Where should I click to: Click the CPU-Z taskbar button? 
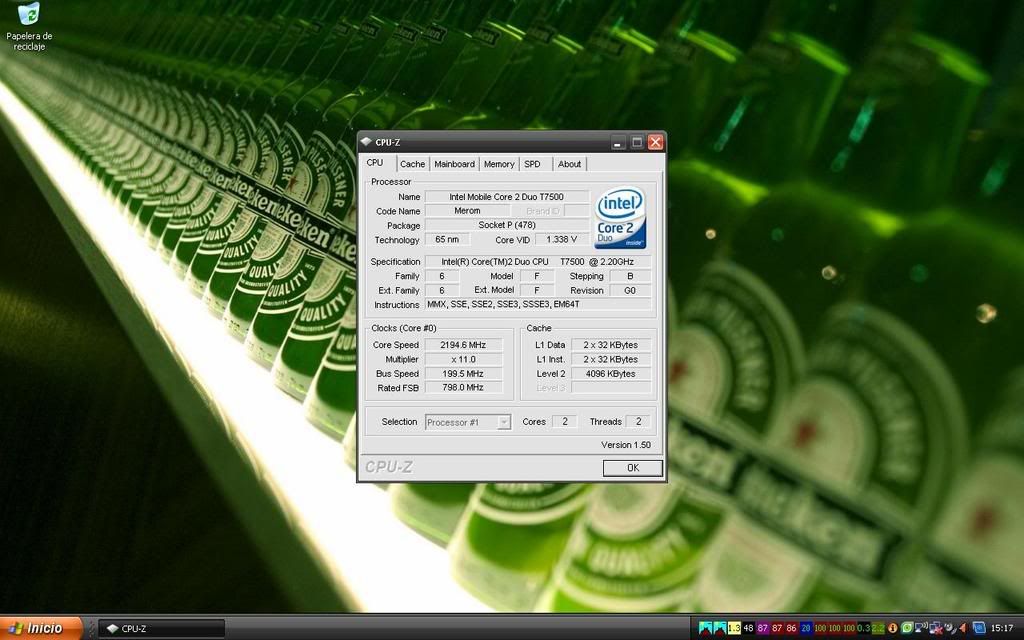click(x=163, y=628)
